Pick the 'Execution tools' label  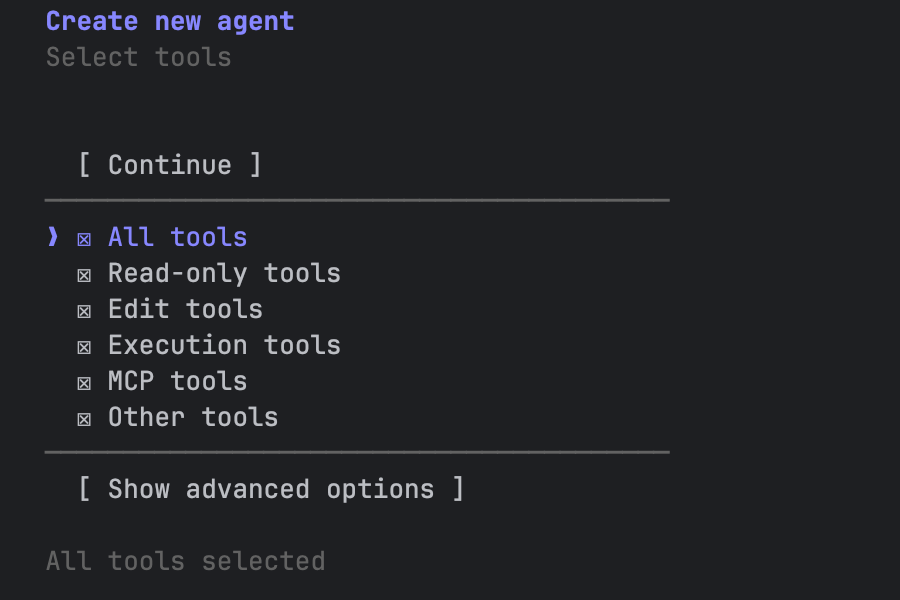point(224,345)
